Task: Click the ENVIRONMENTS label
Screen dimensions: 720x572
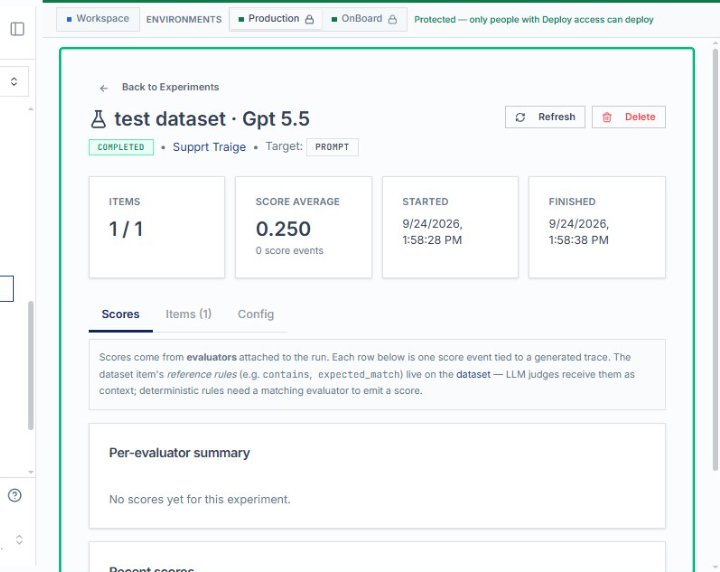Action: (184, 19)
